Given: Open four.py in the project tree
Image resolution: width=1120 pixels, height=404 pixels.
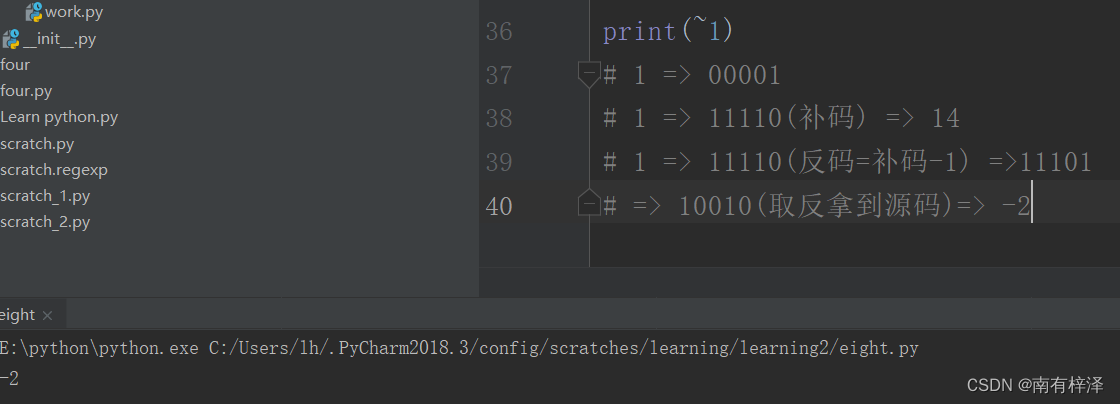Looking at the screenshot, I should (x=26, y=91).
